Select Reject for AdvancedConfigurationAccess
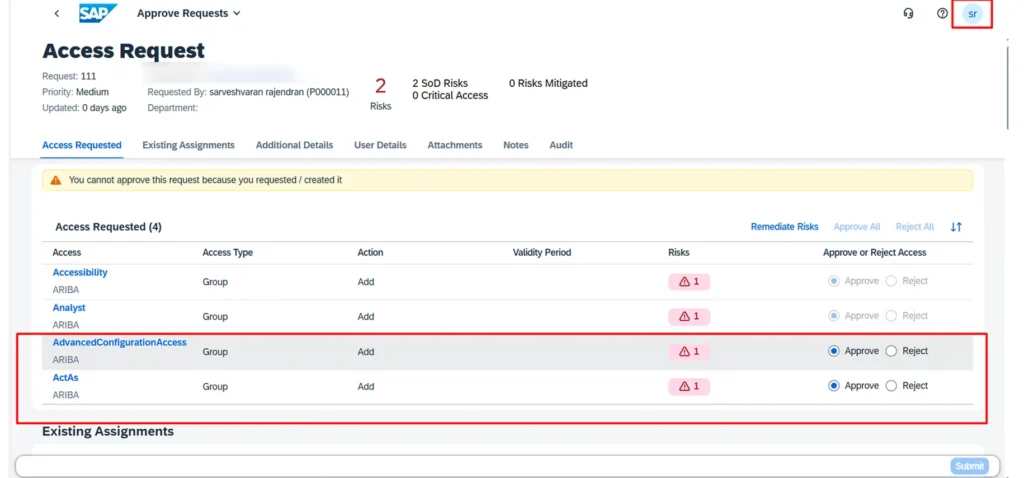The width and height of the screenshot is (1024, 478). [891, 351]
